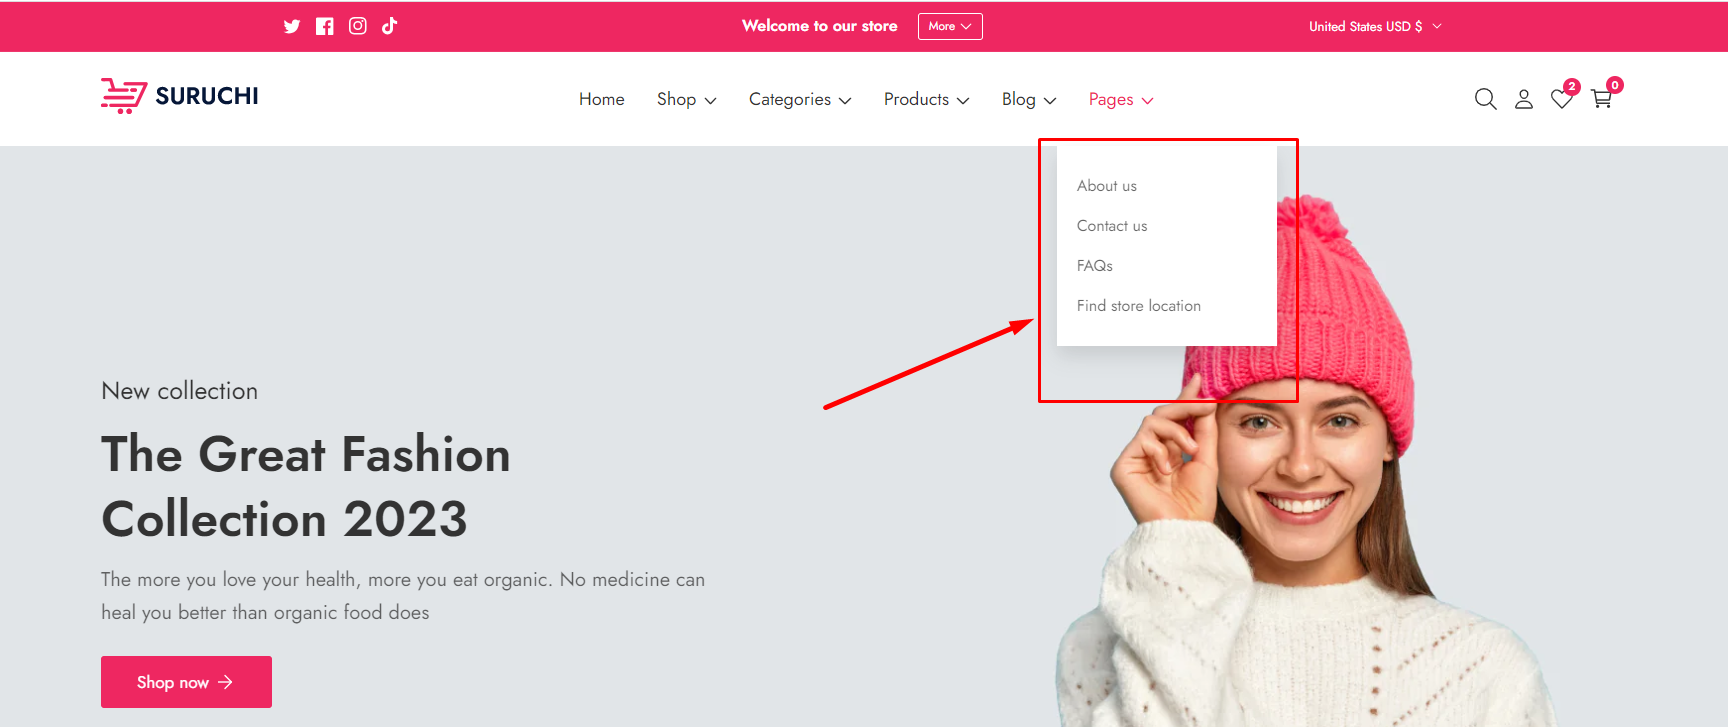Screen dimensions: 1728x727
Task: Open the shopping cart icon
Action: [1602, 98]
